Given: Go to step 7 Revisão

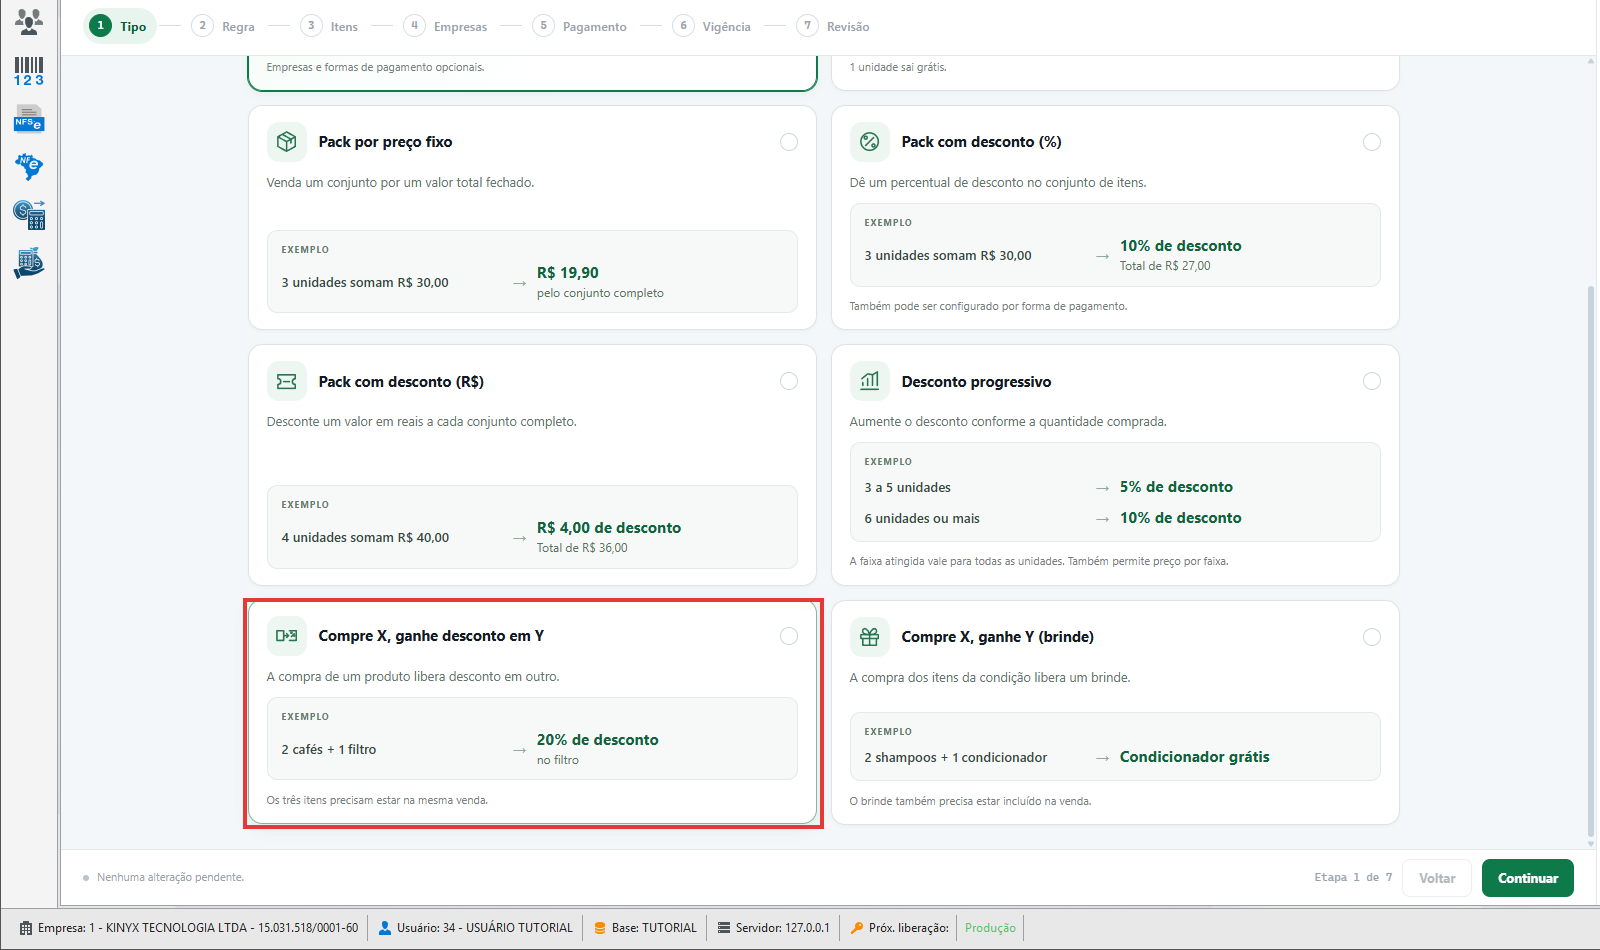Looking at the screenshot, I should (834, 26).
